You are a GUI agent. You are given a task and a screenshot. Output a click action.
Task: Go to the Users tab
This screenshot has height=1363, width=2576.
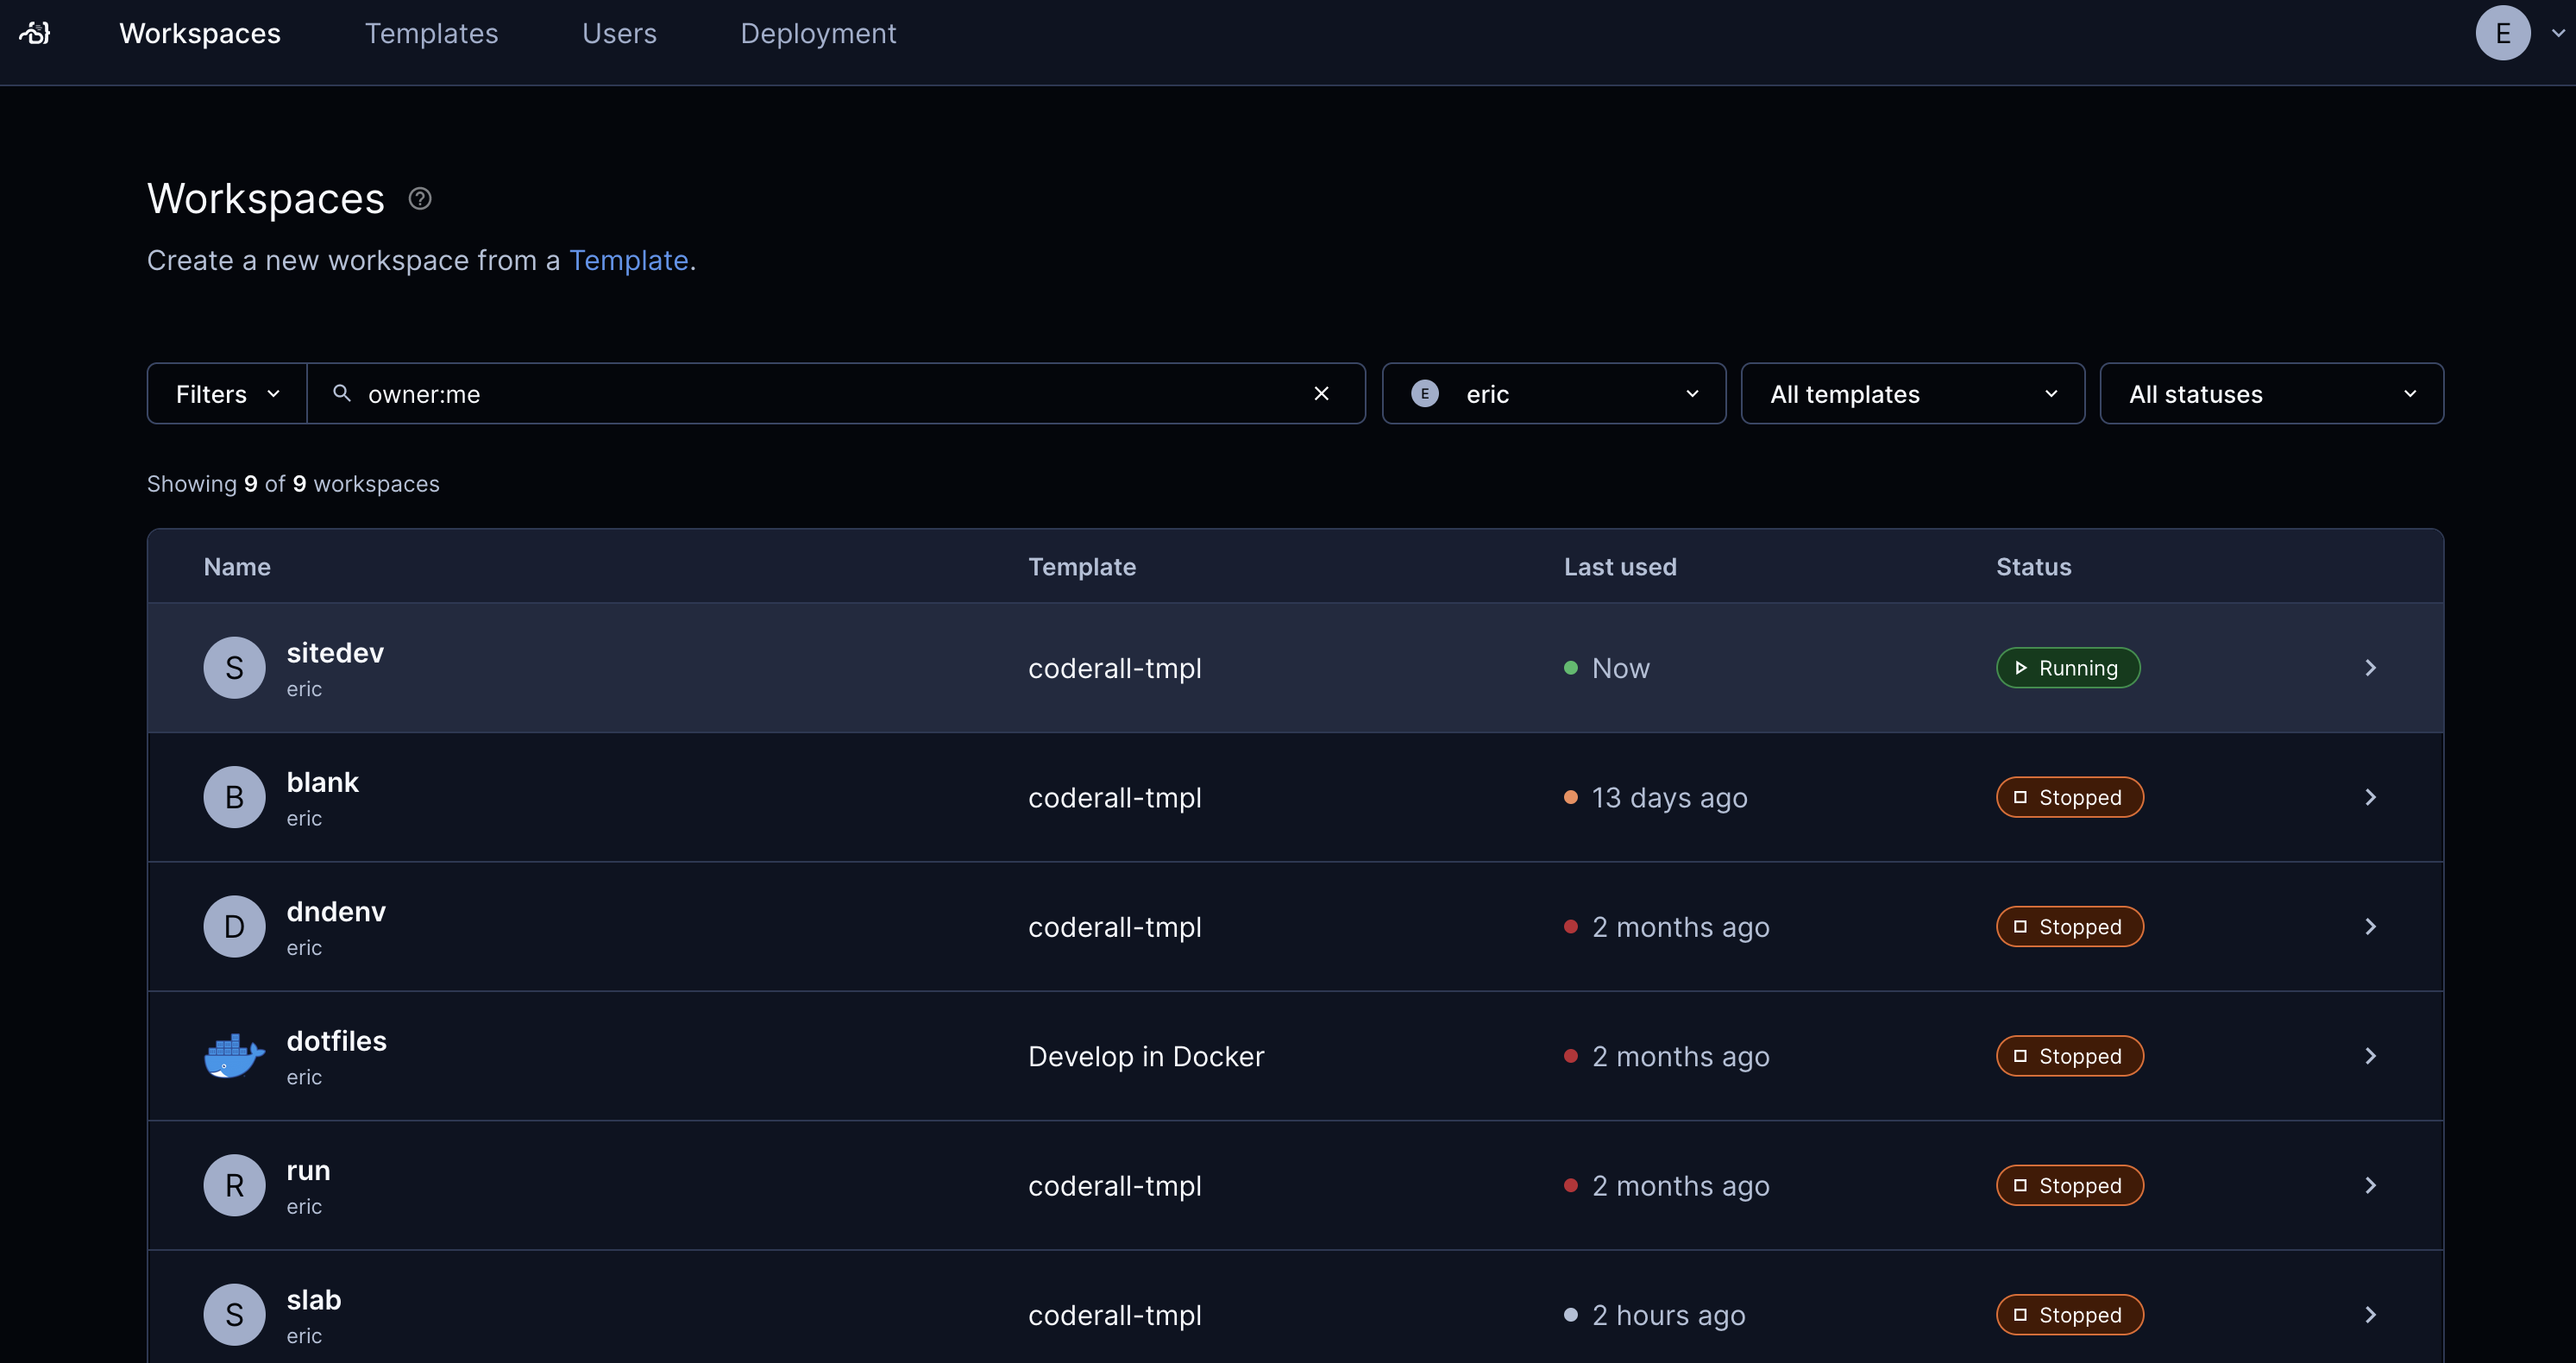619,33
